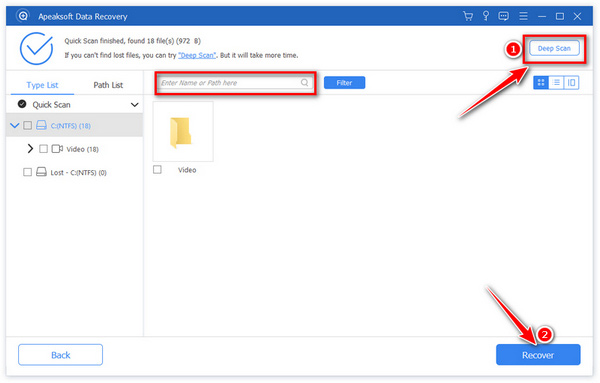Click the search magnifier icon
The height and width of the screenshot is (383, 600).
pos(304,82)
